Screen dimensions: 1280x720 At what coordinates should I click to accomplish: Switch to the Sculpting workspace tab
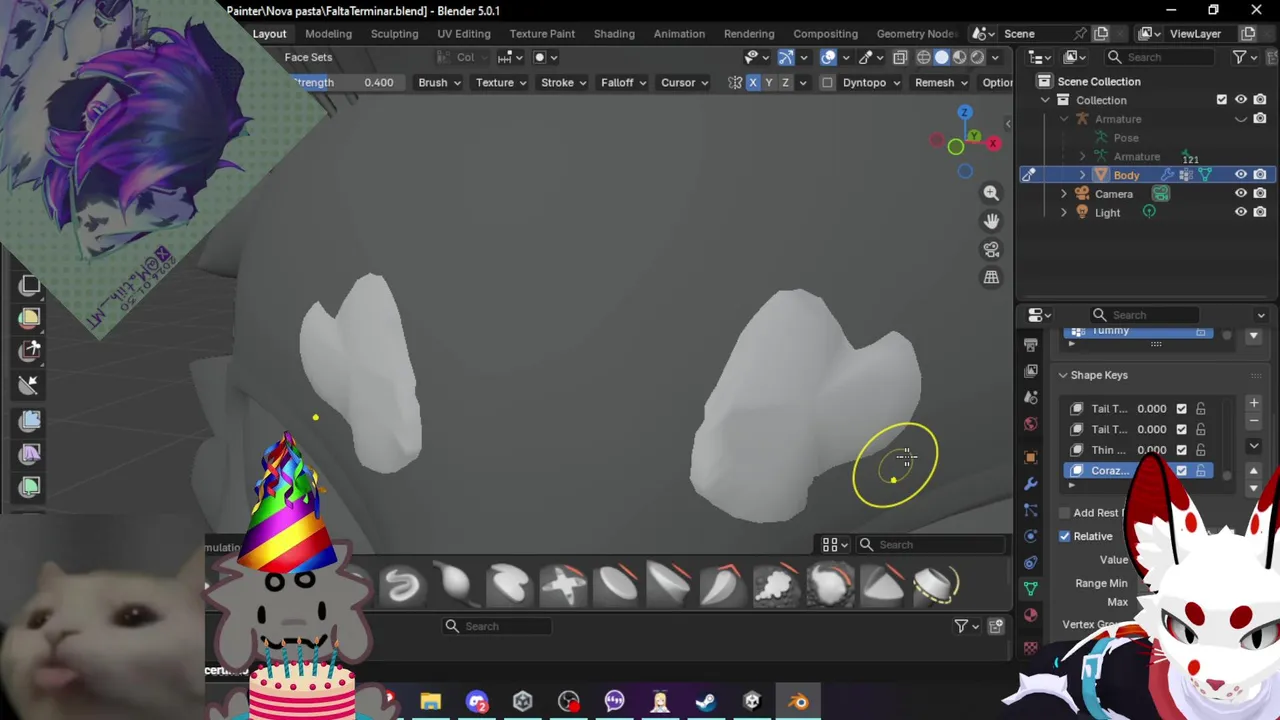pos(394,33)
